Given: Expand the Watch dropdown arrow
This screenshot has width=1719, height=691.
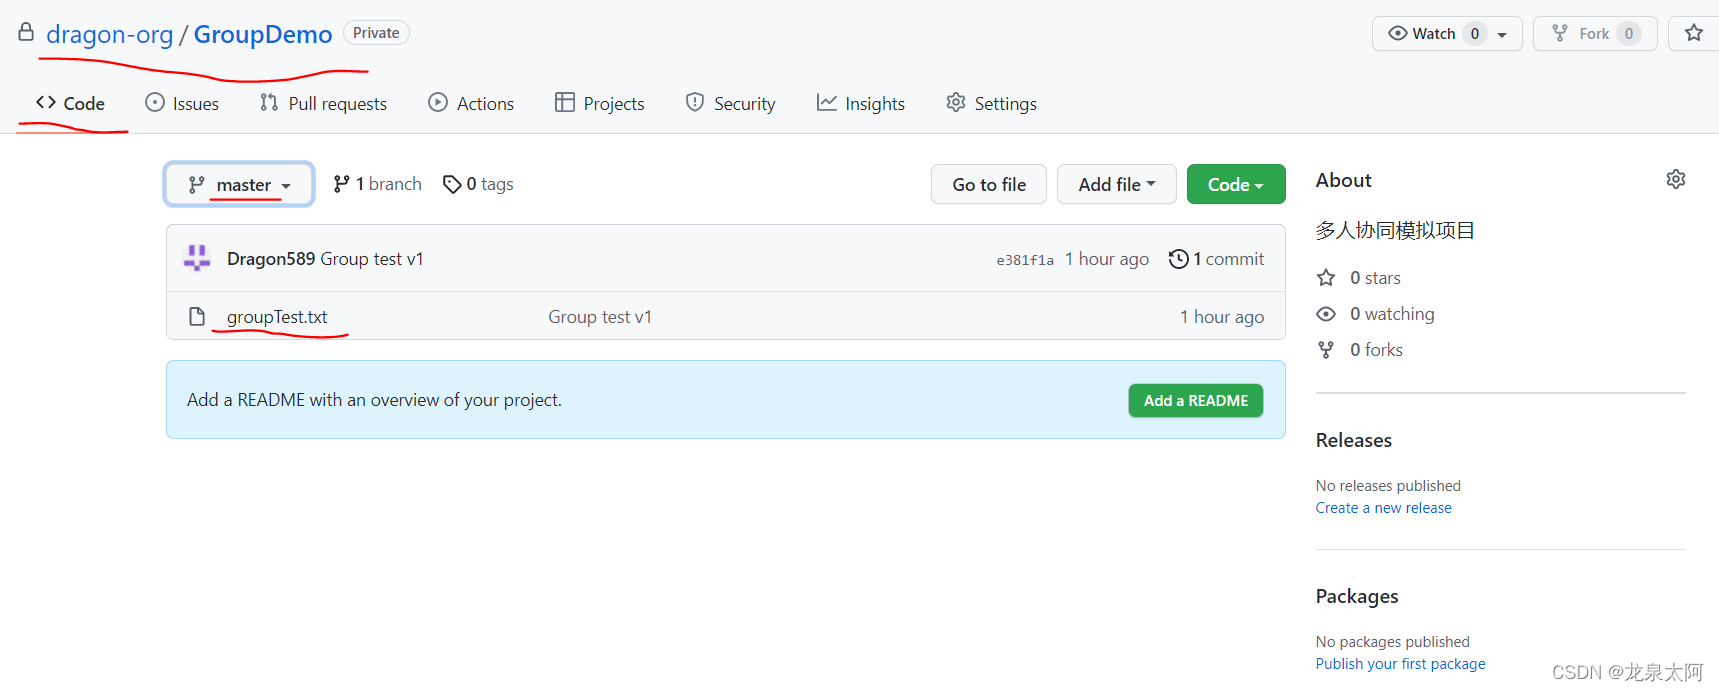Looking at the screenshot, I should pyautogui.click(x=1502, y=34).
